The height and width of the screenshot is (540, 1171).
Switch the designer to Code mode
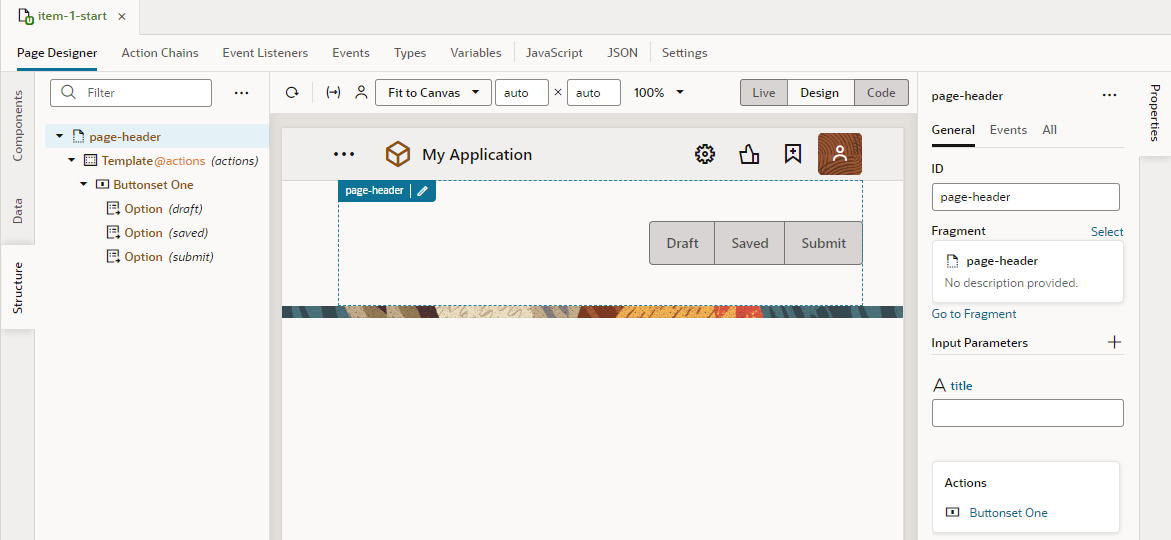[x=881, y=93]
